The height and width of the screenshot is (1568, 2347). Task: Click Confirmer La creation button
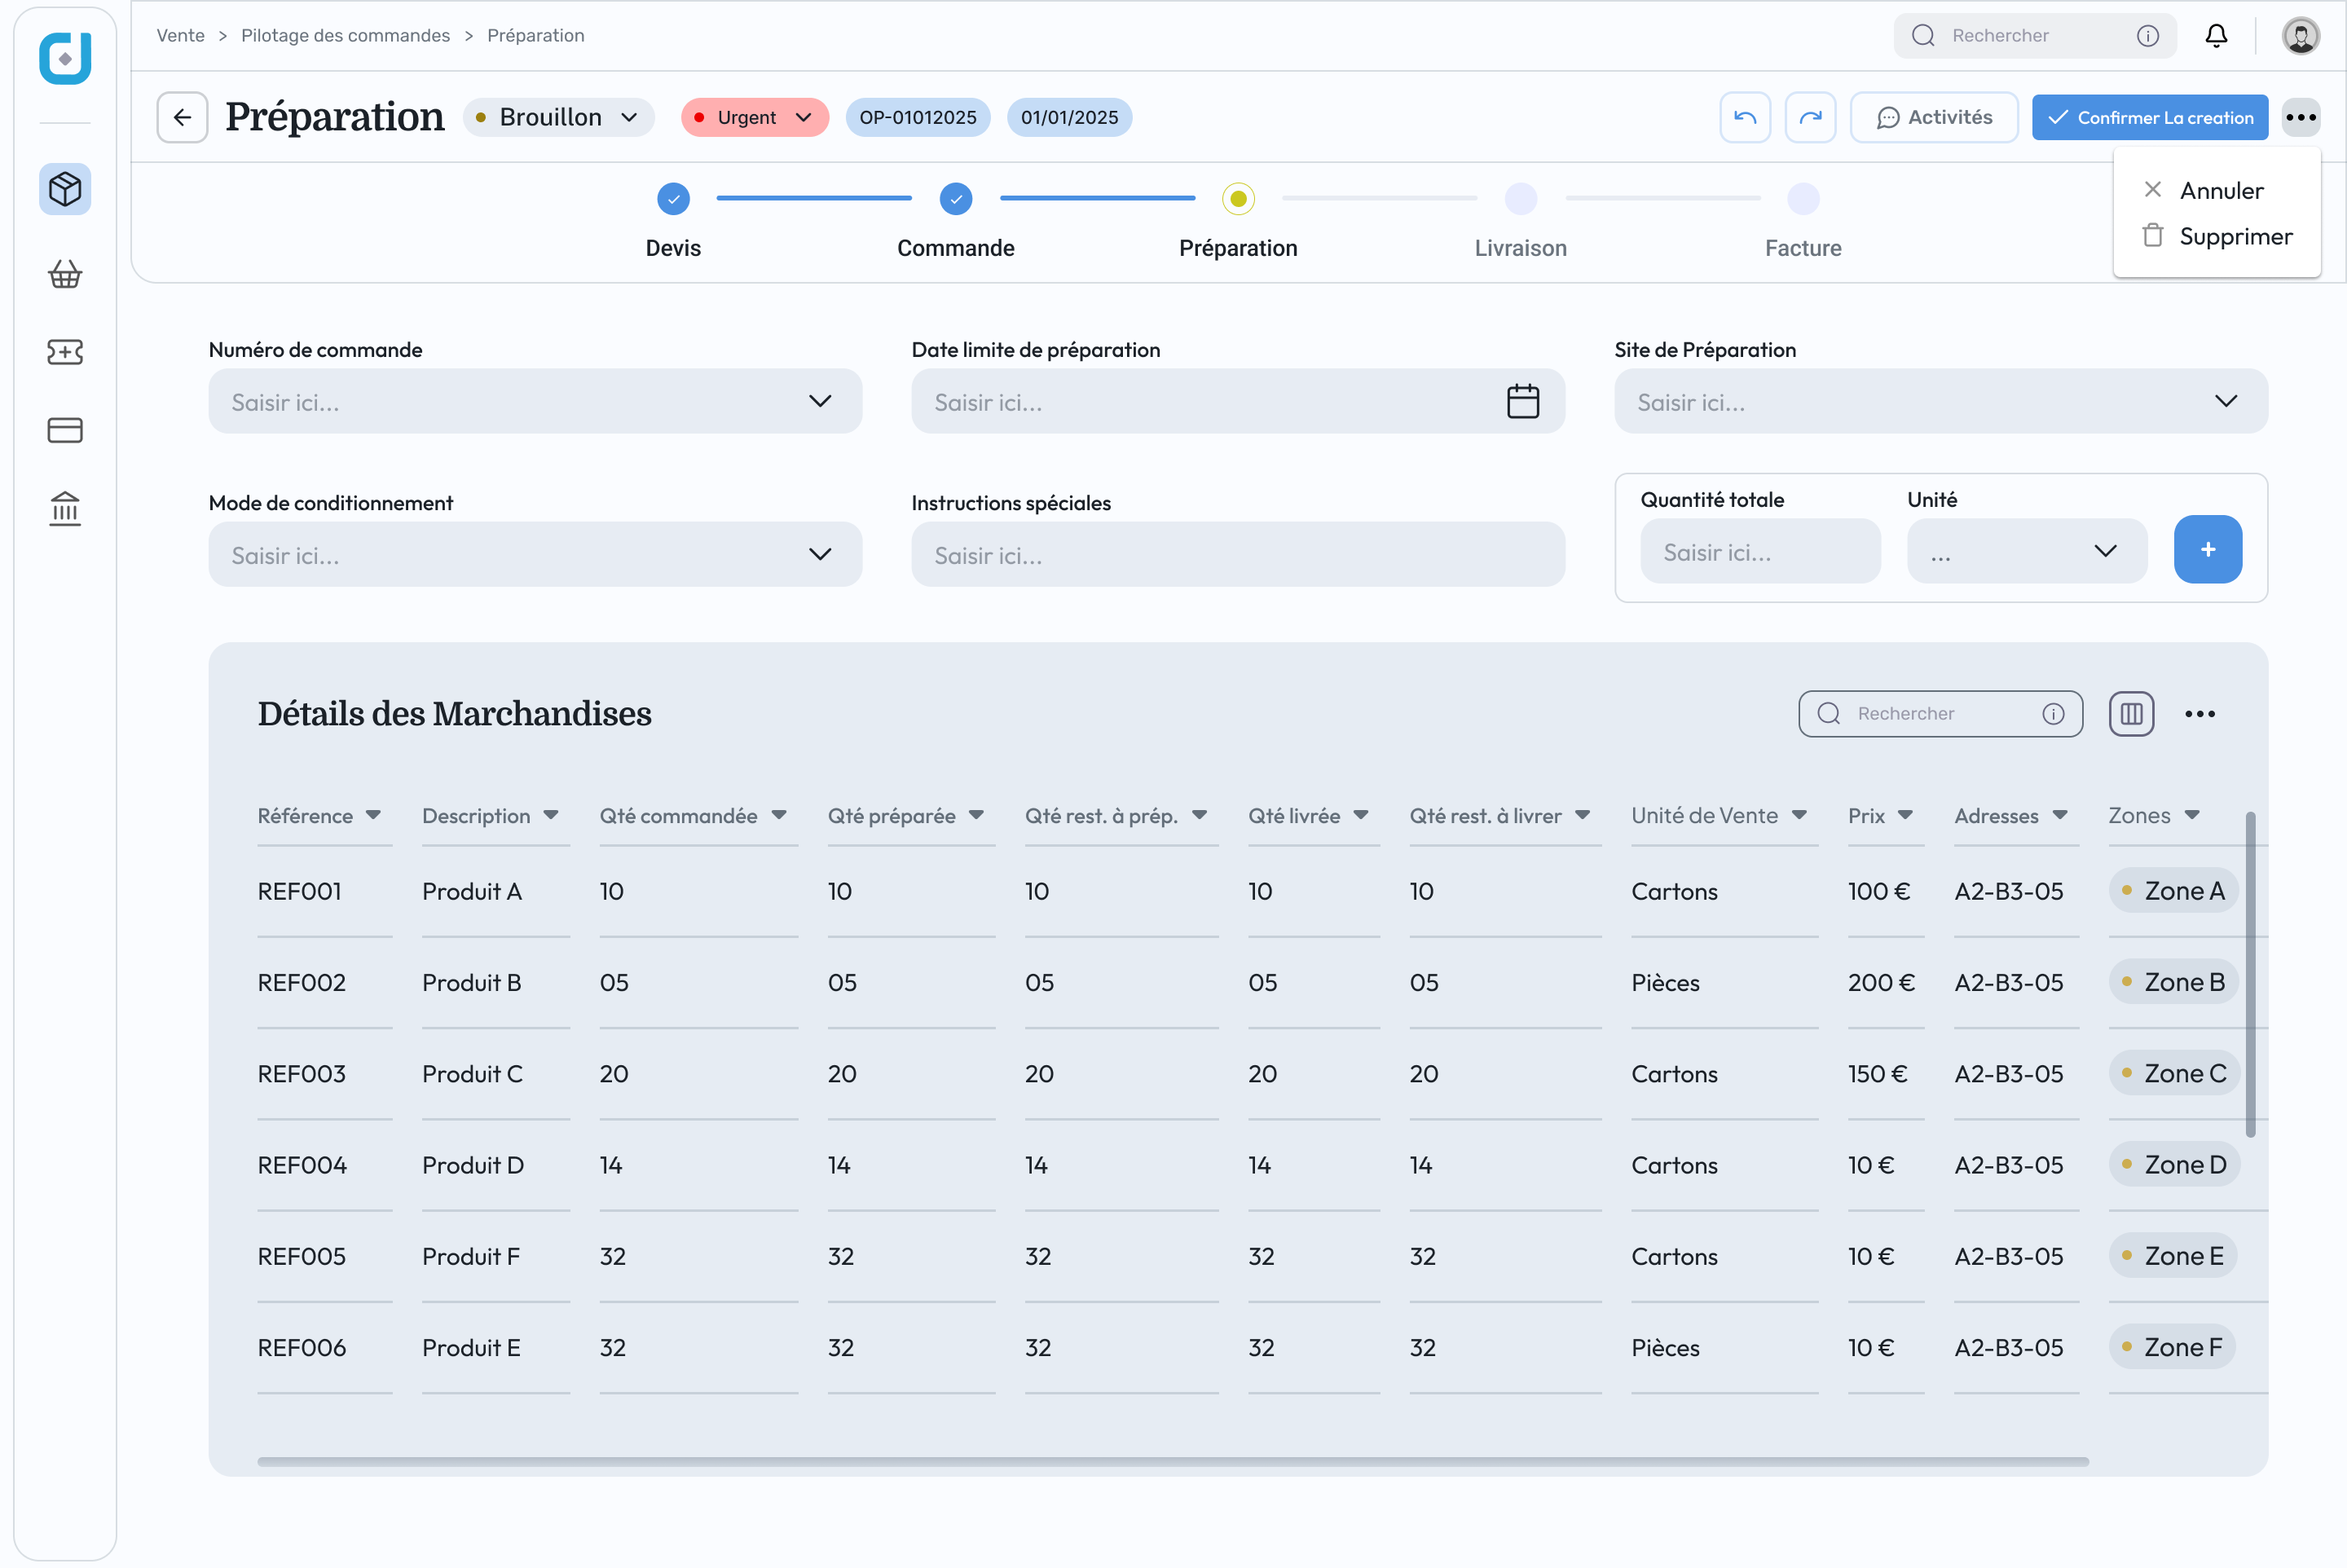pyautogui.click(x=2150, y=117)
